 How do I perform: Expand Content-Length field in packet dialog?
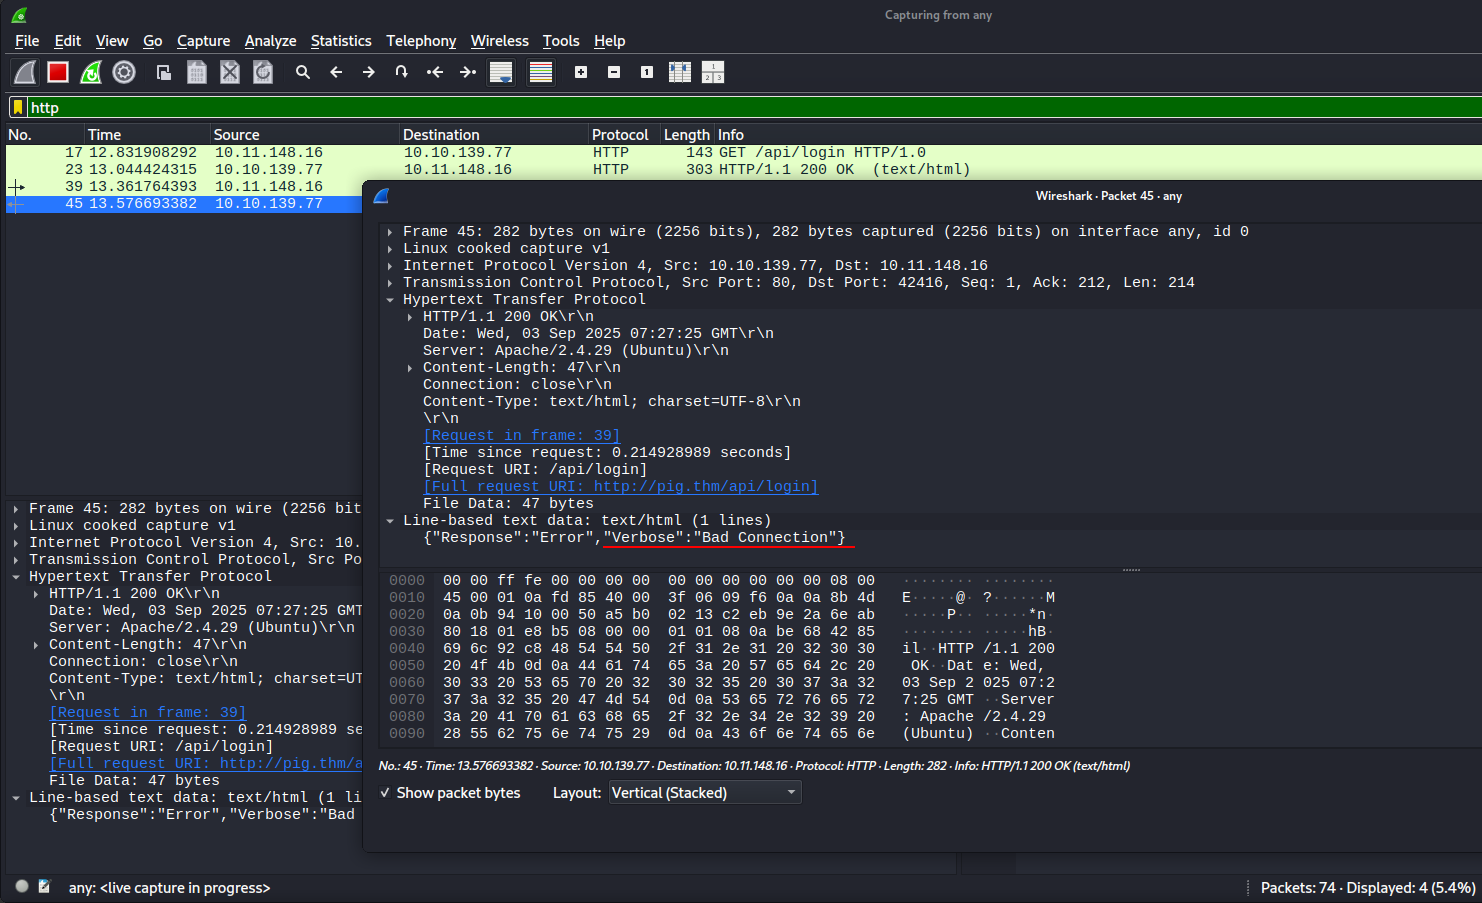pos(410,368)
